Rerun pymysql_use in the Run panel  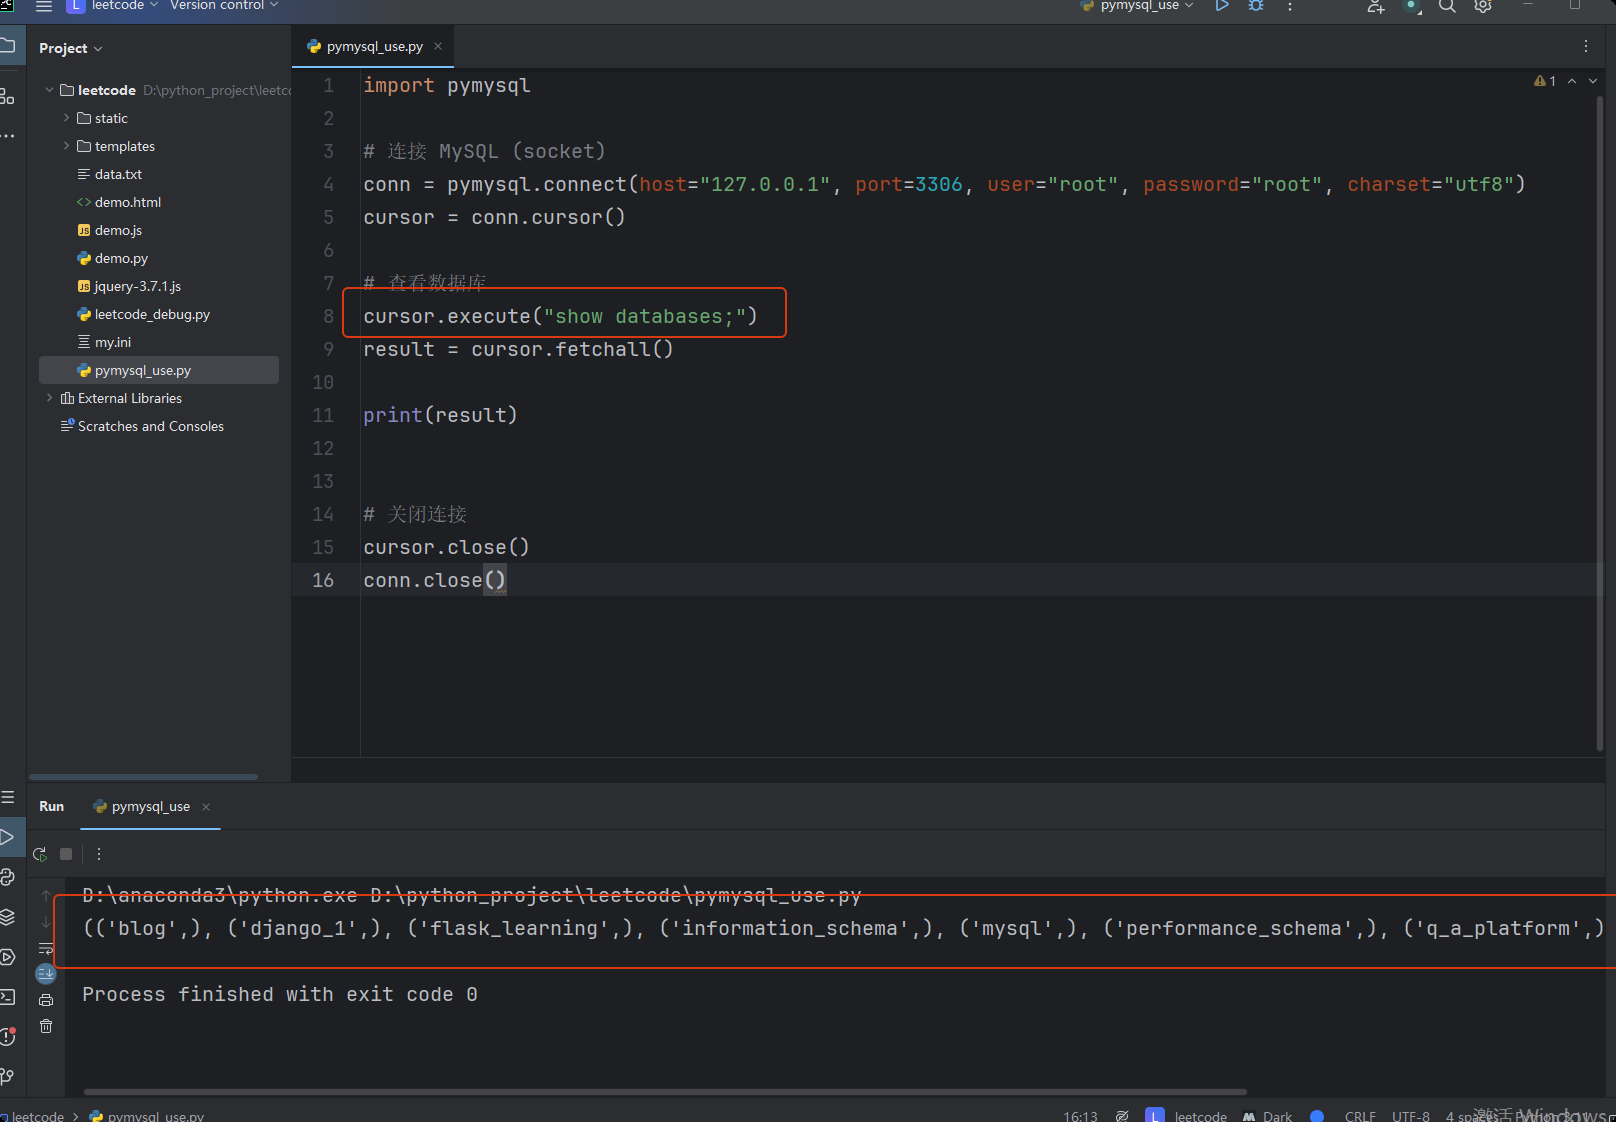click(40, 854)
